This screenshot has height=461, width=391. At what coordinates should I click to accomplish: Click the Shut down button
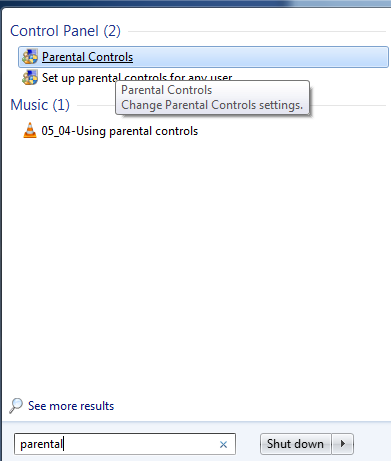295,444
